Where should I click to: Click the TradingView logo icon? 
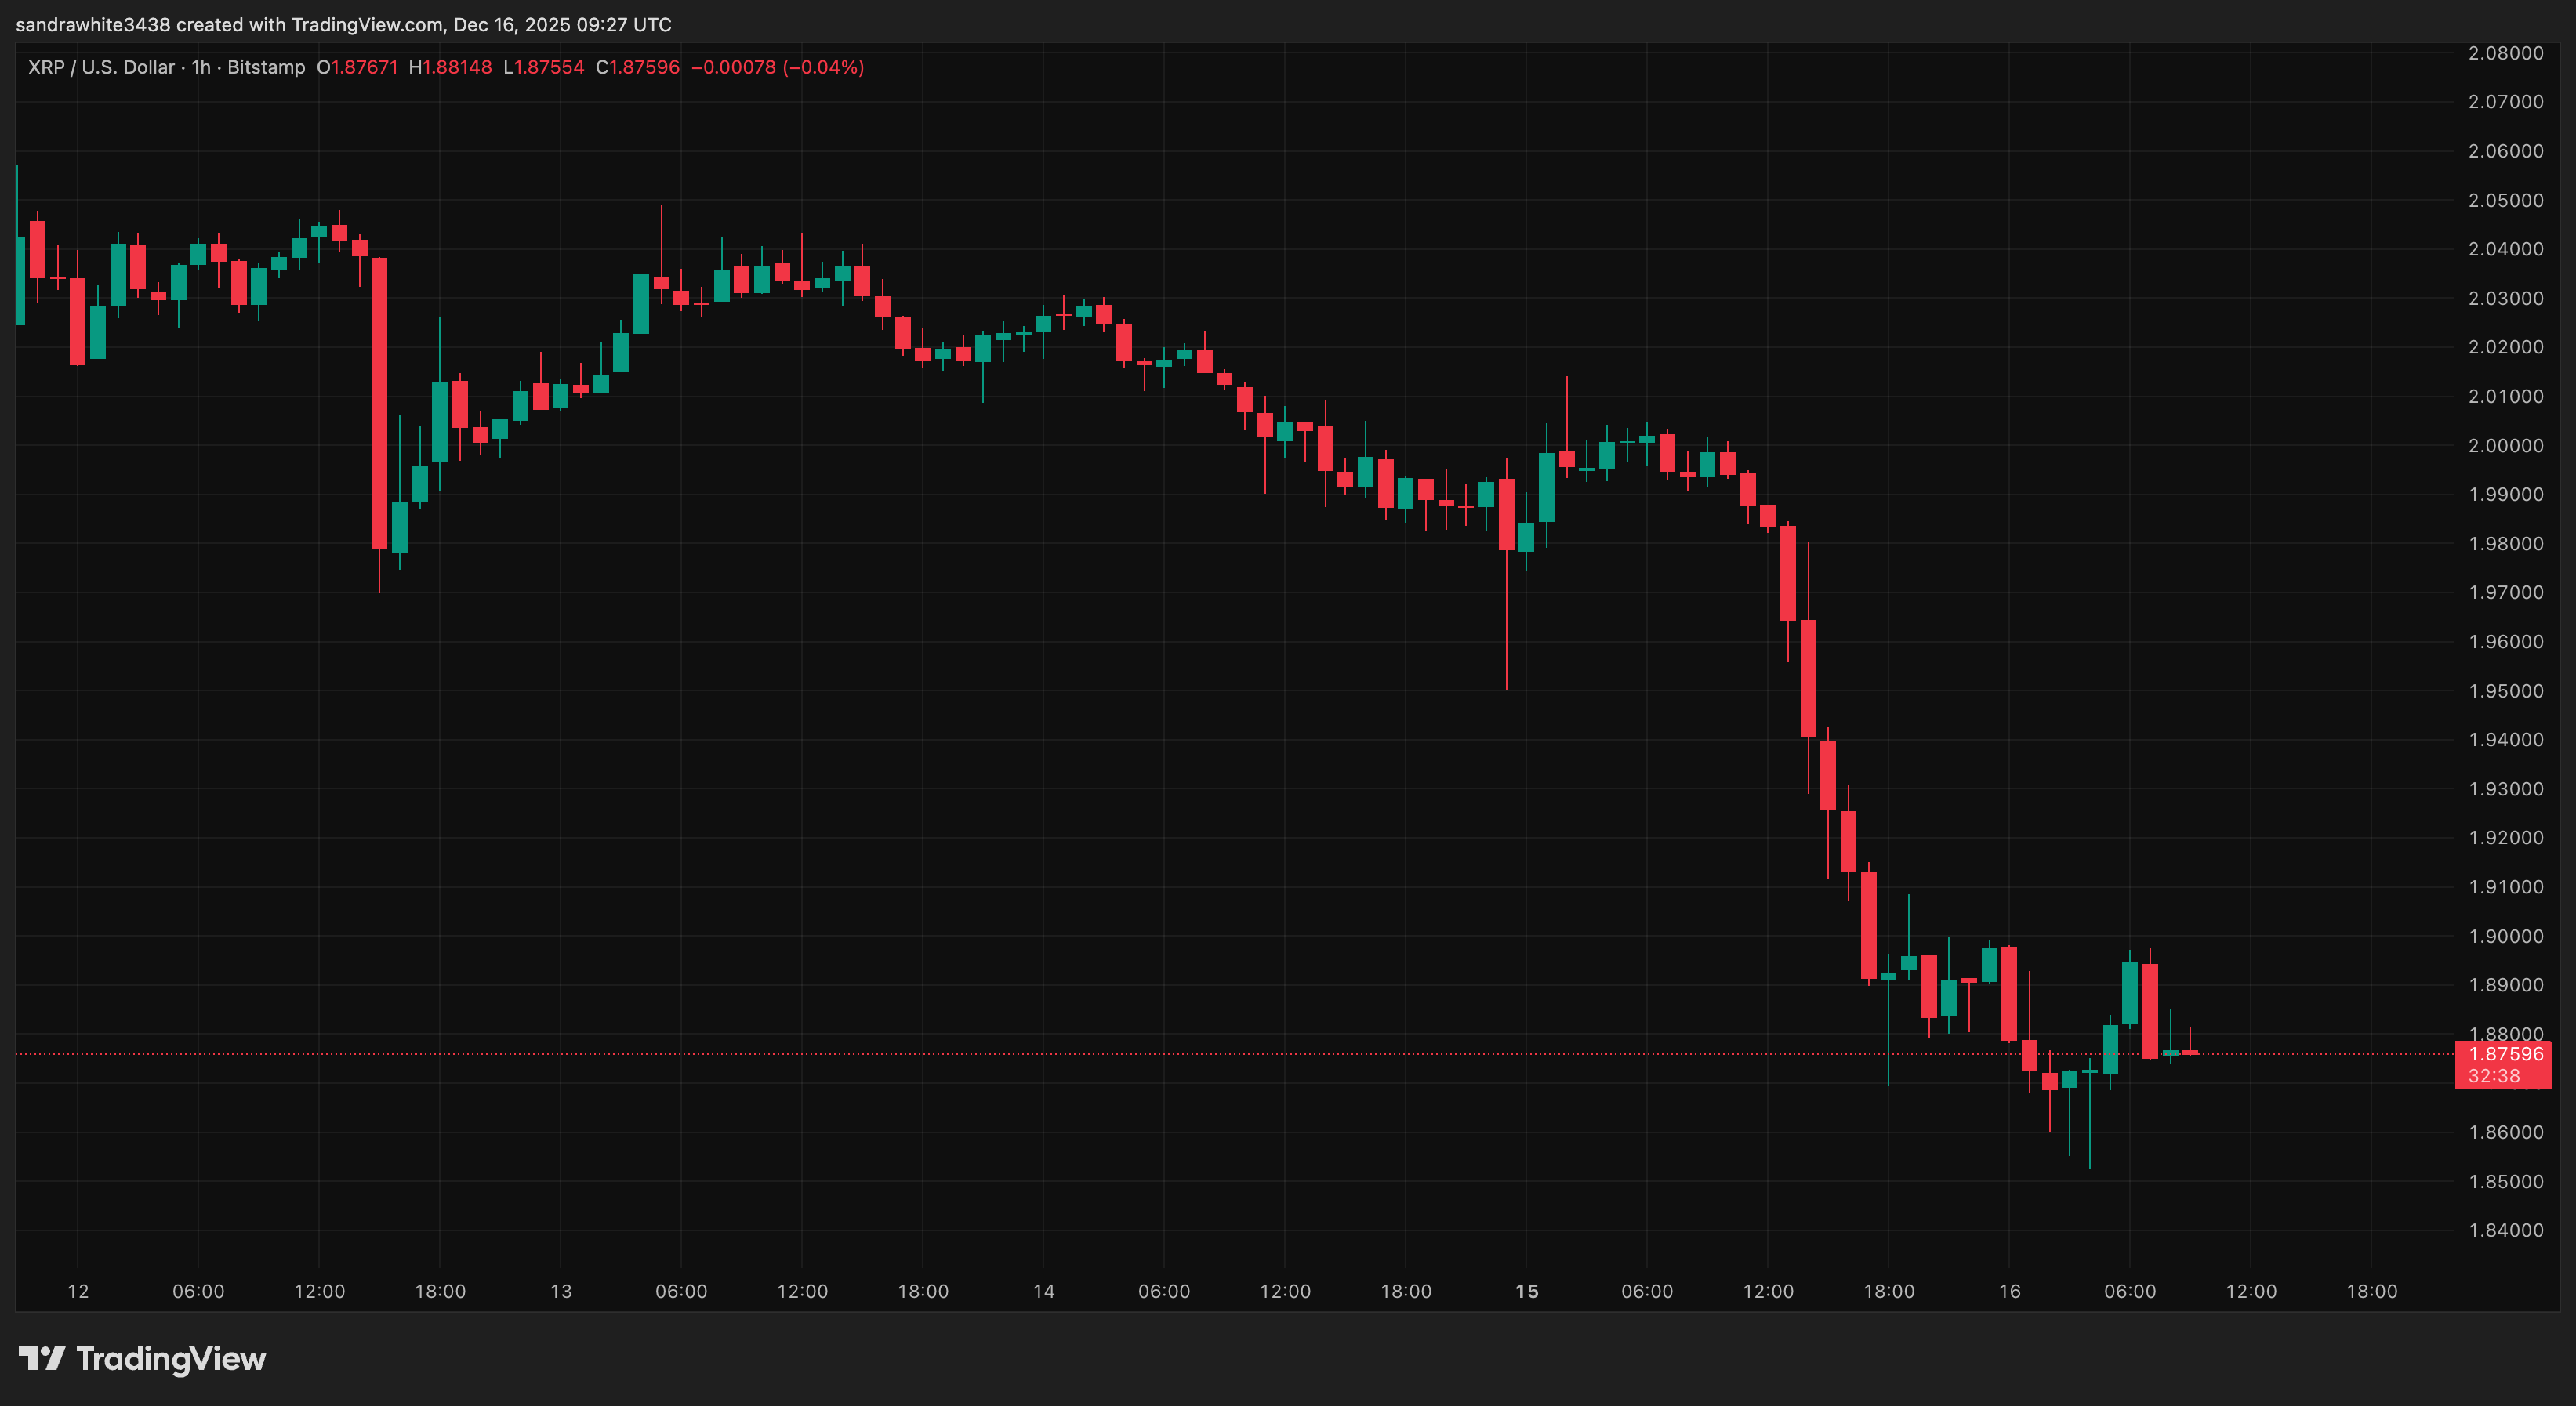(41, 1358)
